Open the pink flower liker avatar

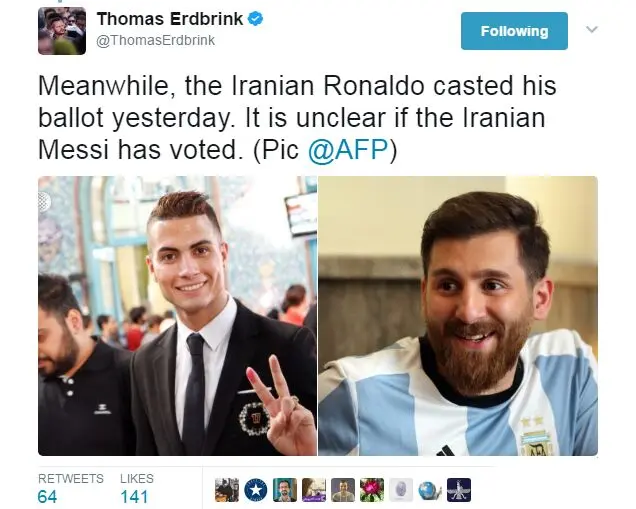[x=372, y=490]
